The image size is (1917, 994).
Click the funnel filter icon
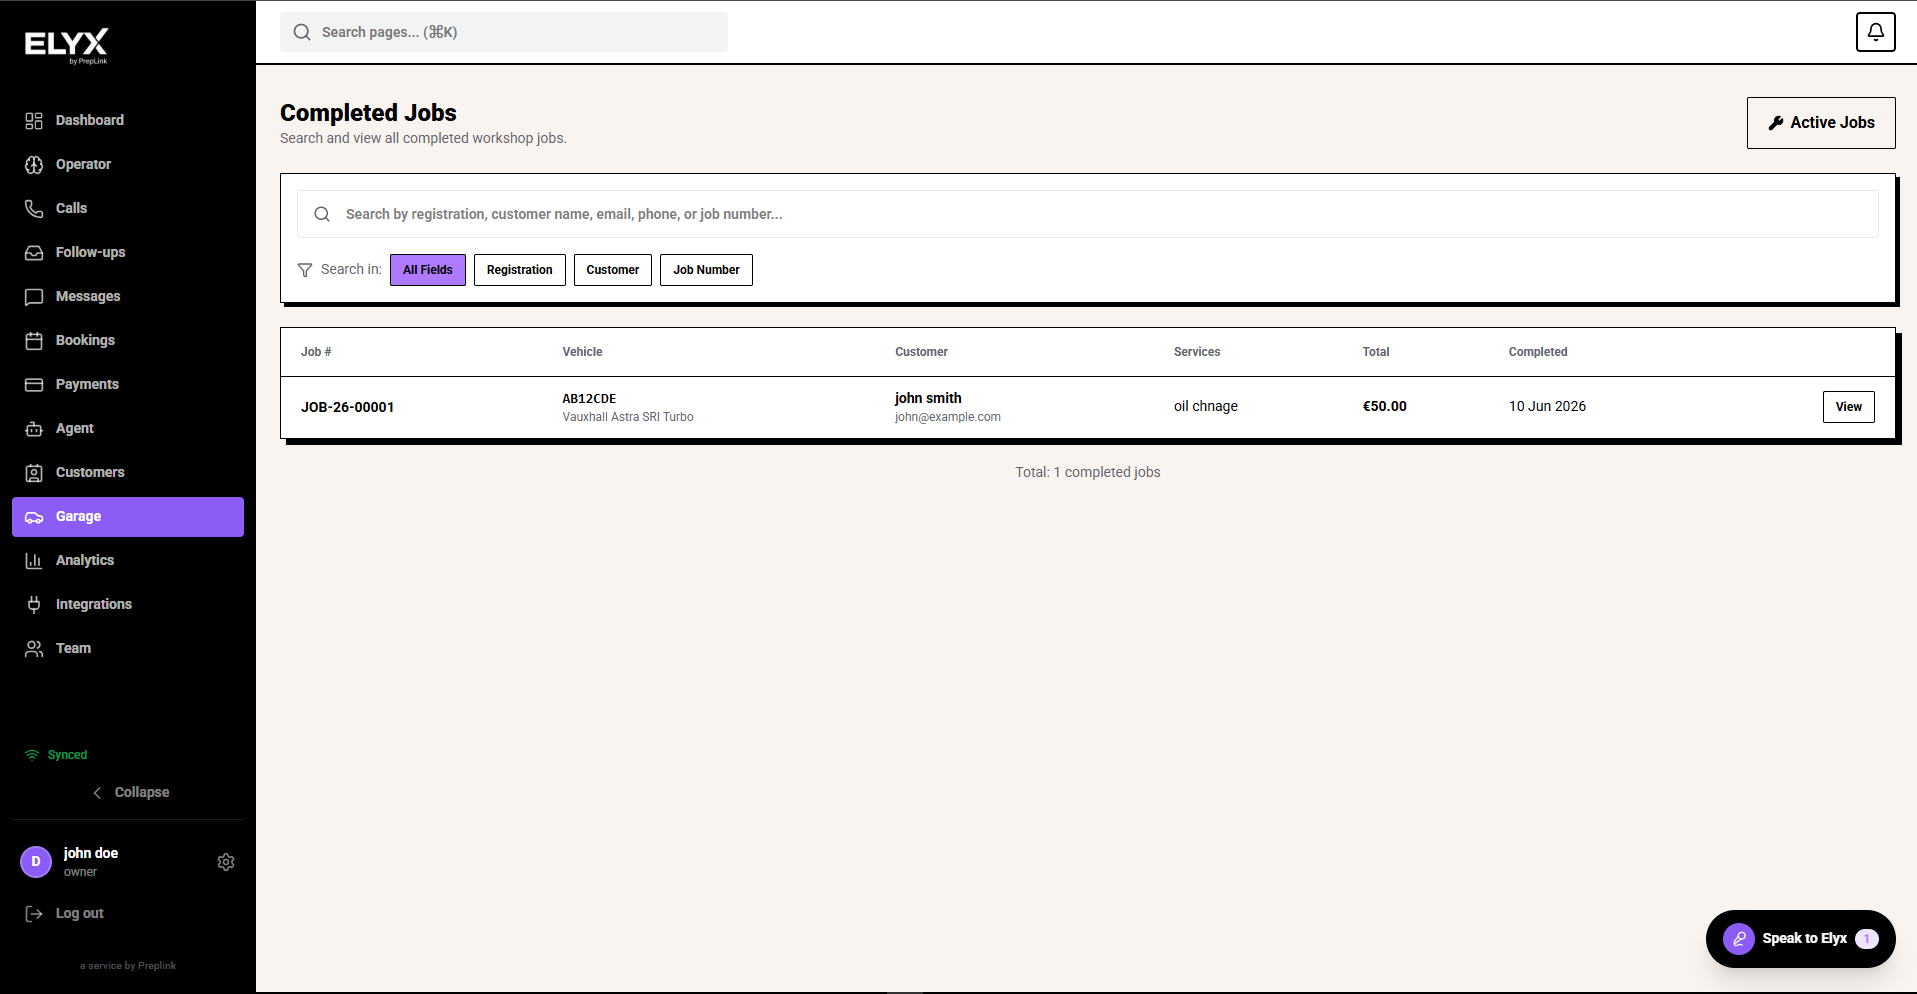[305, 270]
